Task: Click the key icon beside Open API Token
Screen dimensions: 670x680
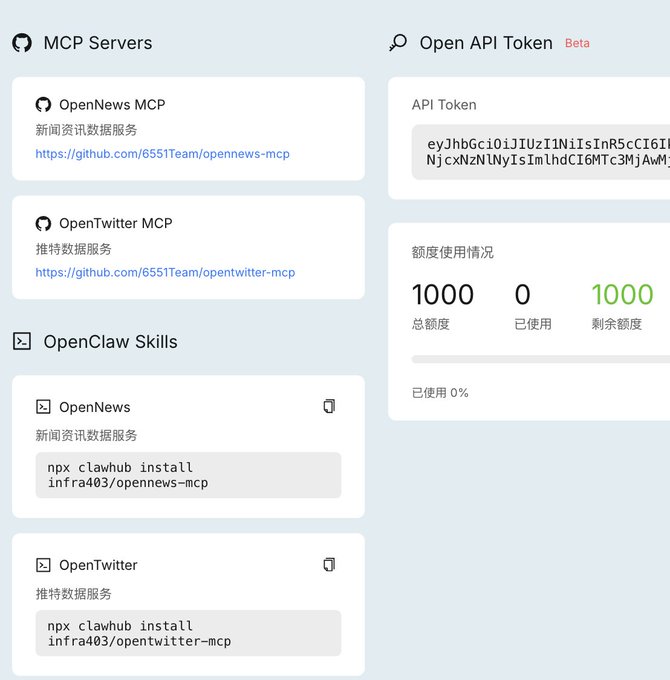Action: click(398, 43)
